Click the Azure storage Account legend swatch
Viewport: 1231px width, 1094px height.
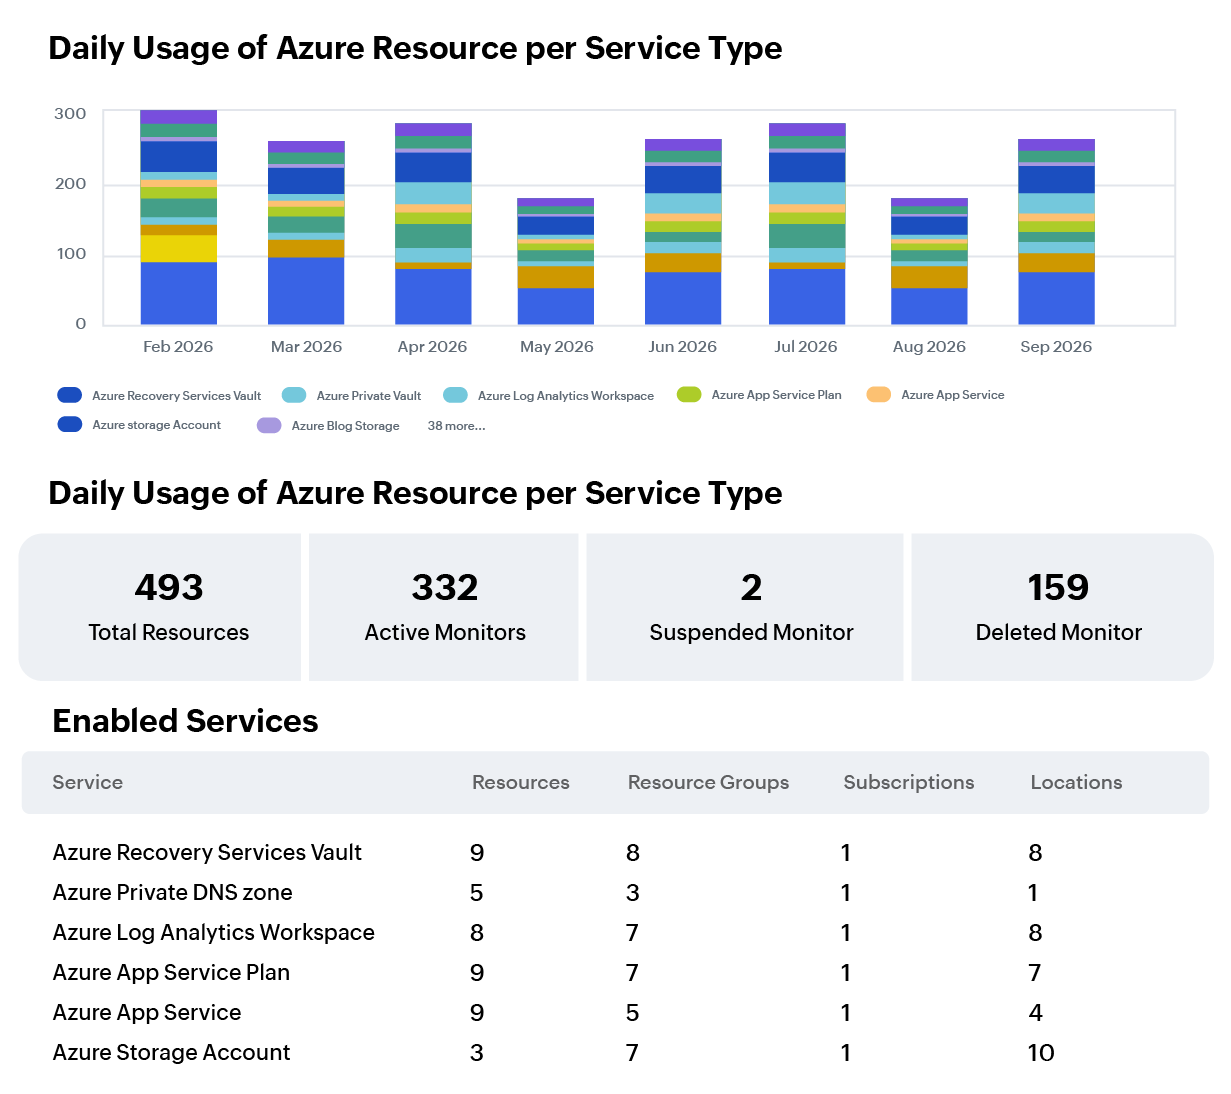[70, 424]
